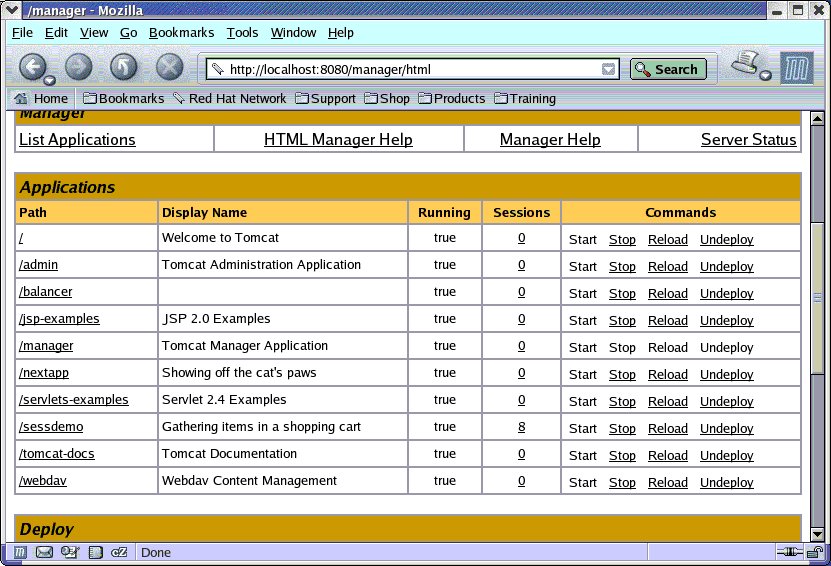Open the Back button history dropdown arrow
This screenshot has width=831, height=566.
coord(49,80)
